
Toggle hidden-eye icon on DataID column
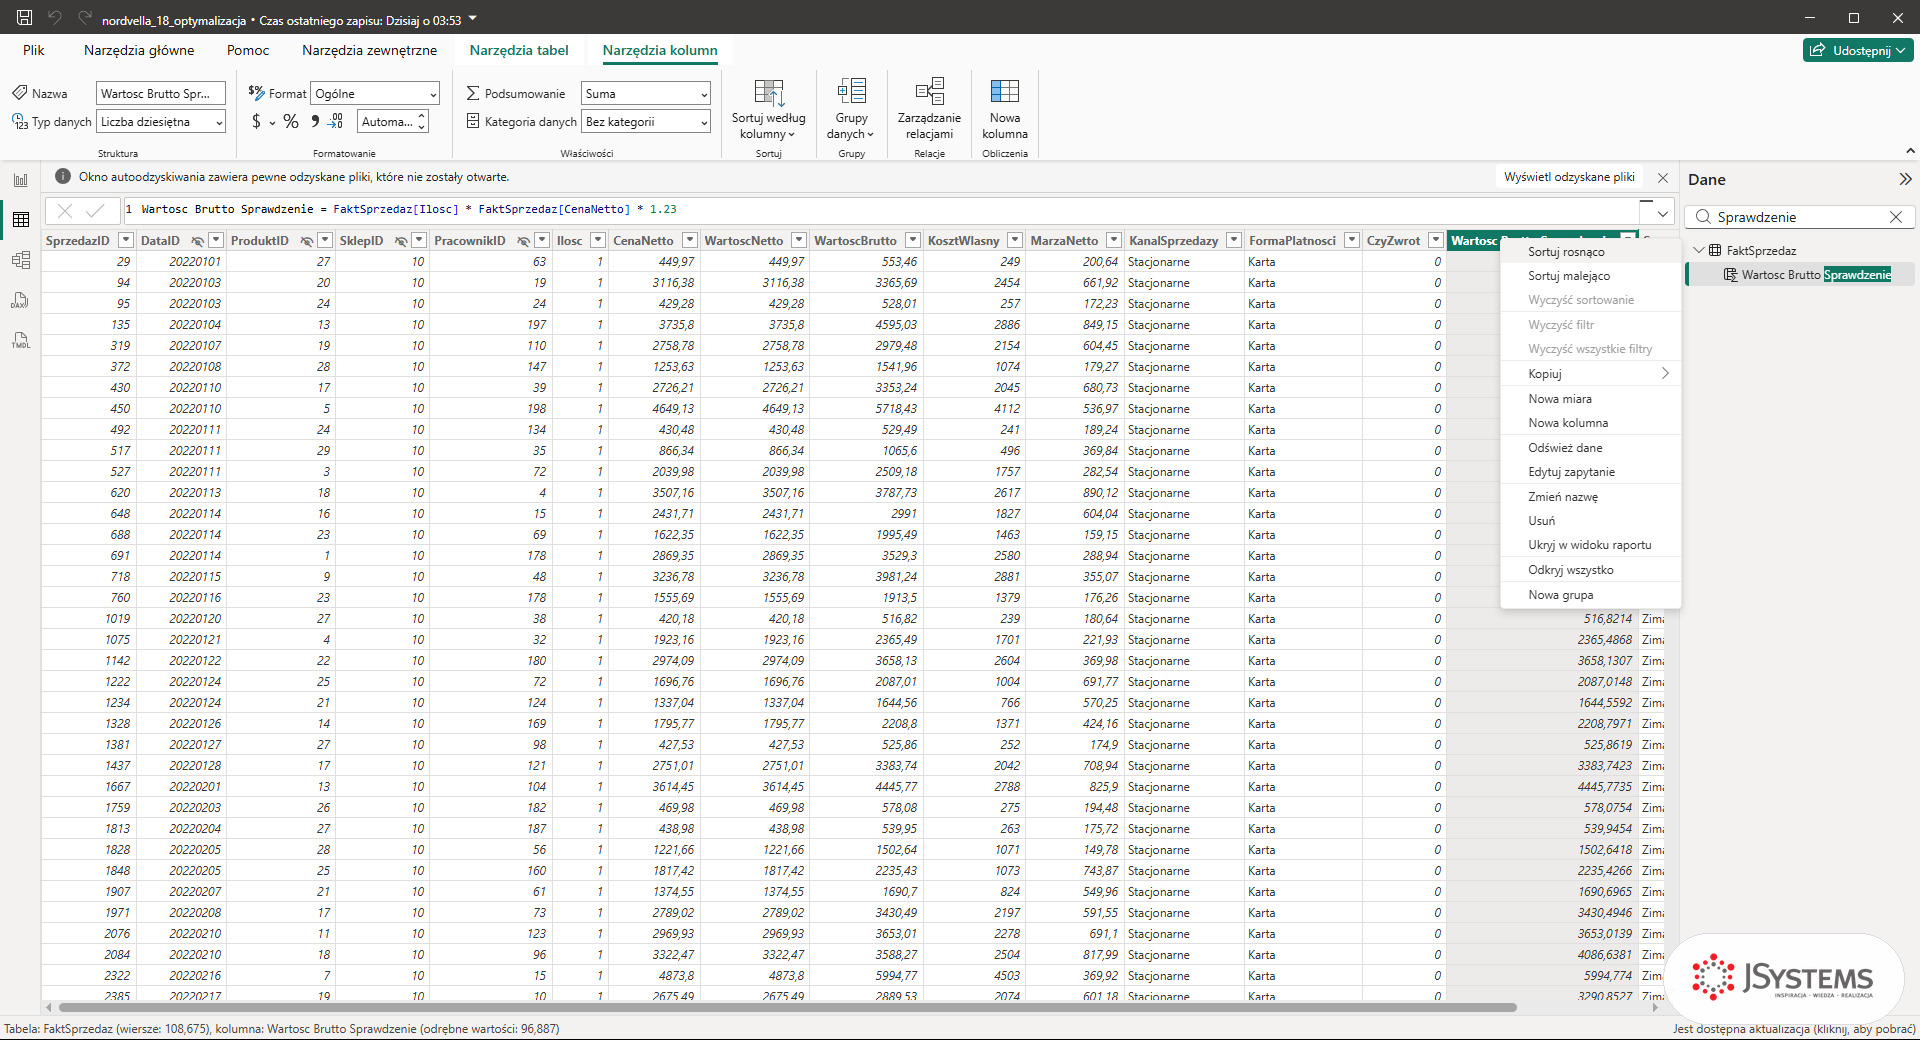[x=198, y=241]
